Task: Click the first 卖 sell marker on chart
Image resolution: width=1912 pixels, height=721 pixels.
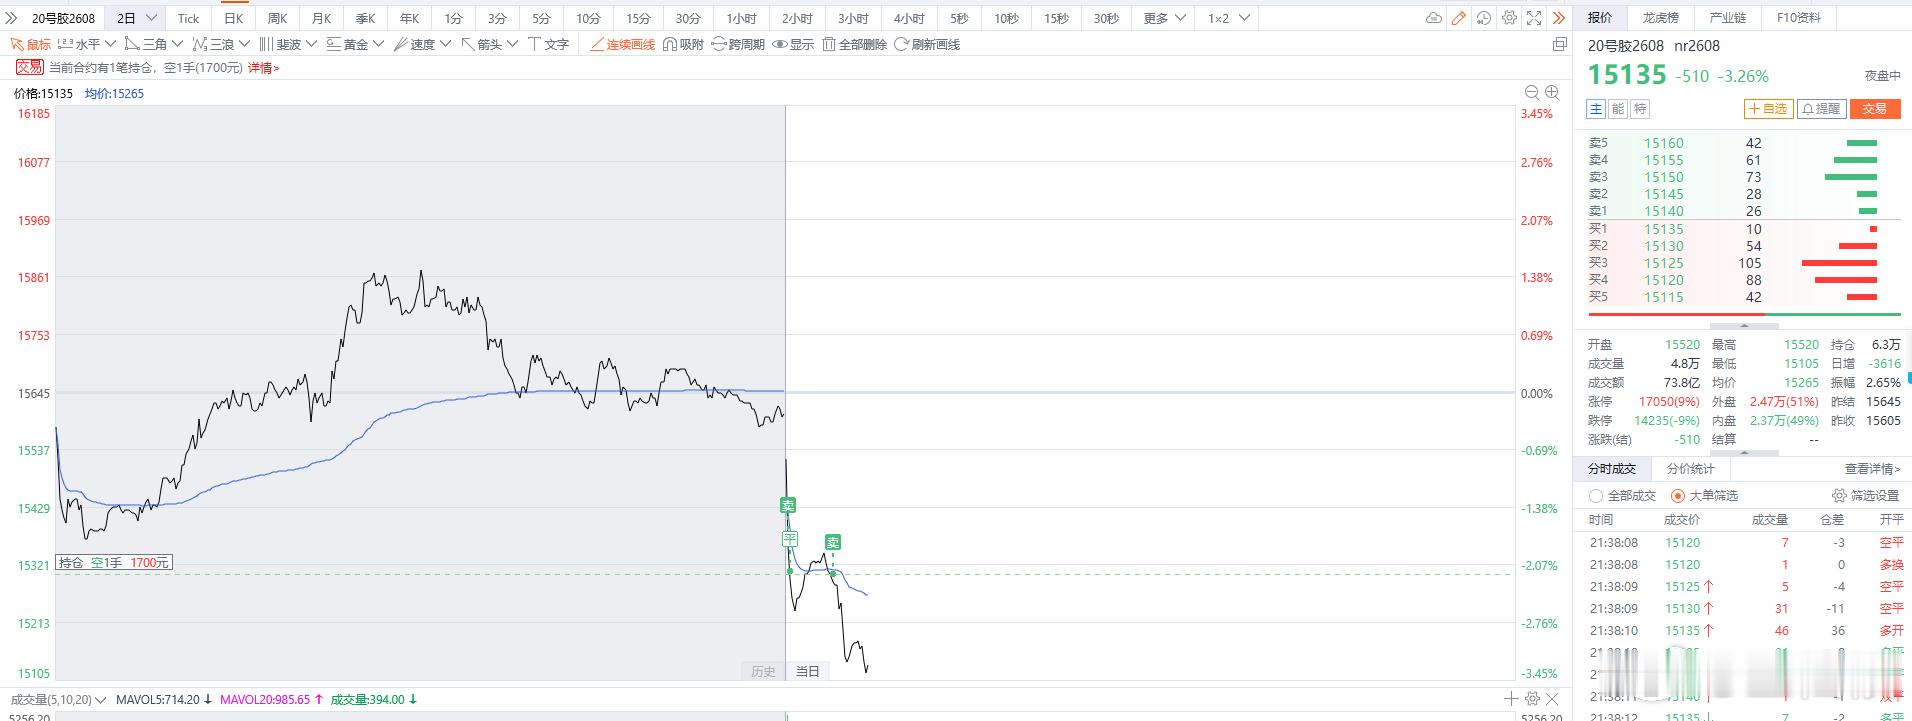Action: (x=788, y=505)
